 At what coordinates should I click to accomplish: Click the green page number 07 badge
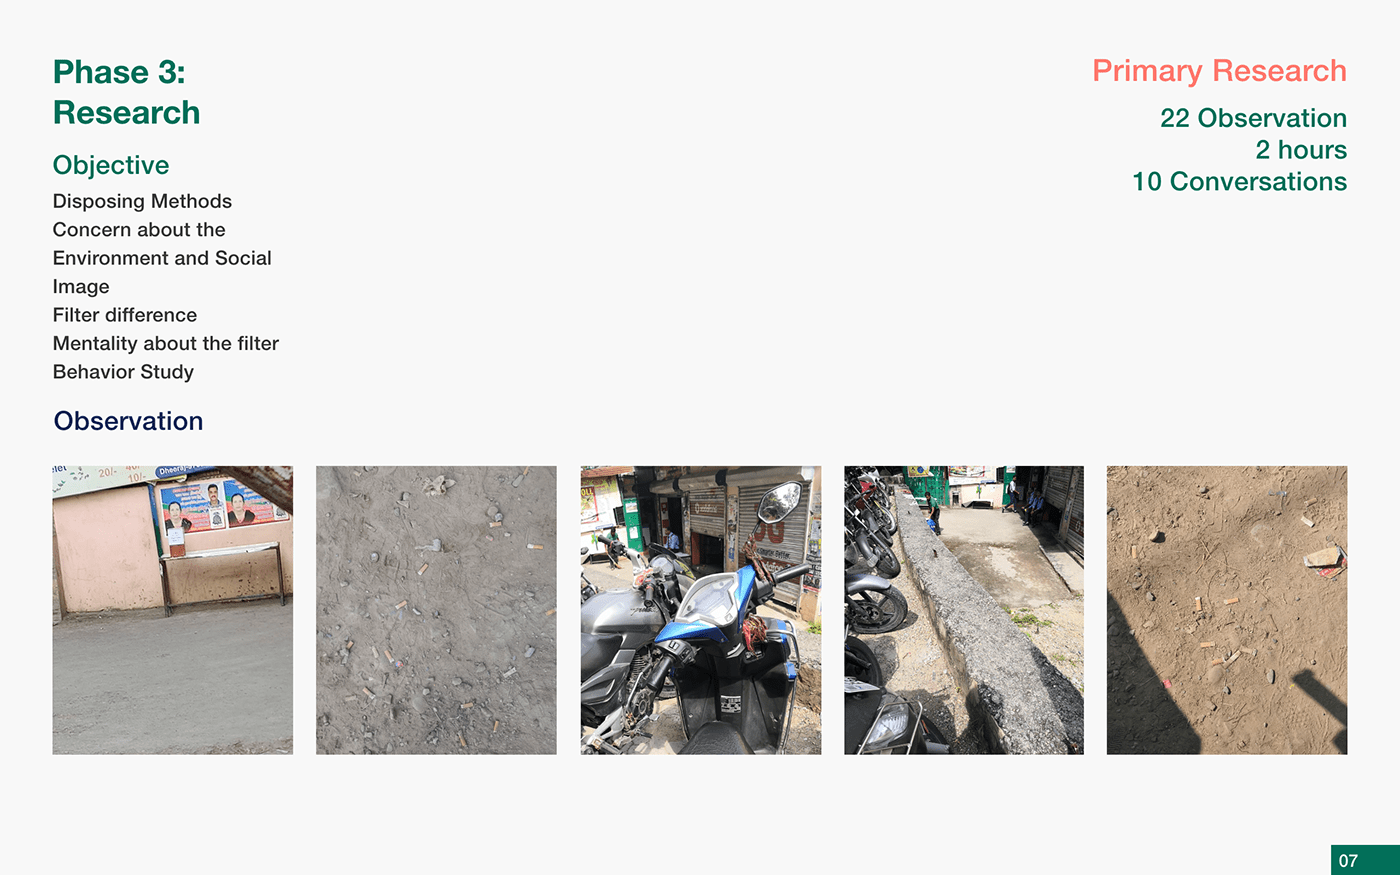pyautogui.click(x=1365, y=860)
